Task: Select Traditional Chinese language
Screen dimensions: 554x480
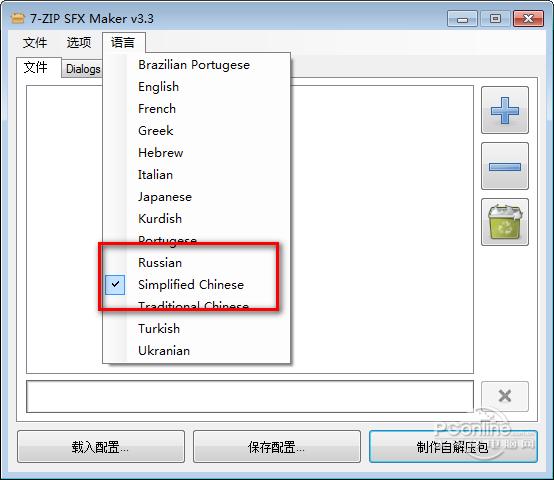Action: (196, 307)
